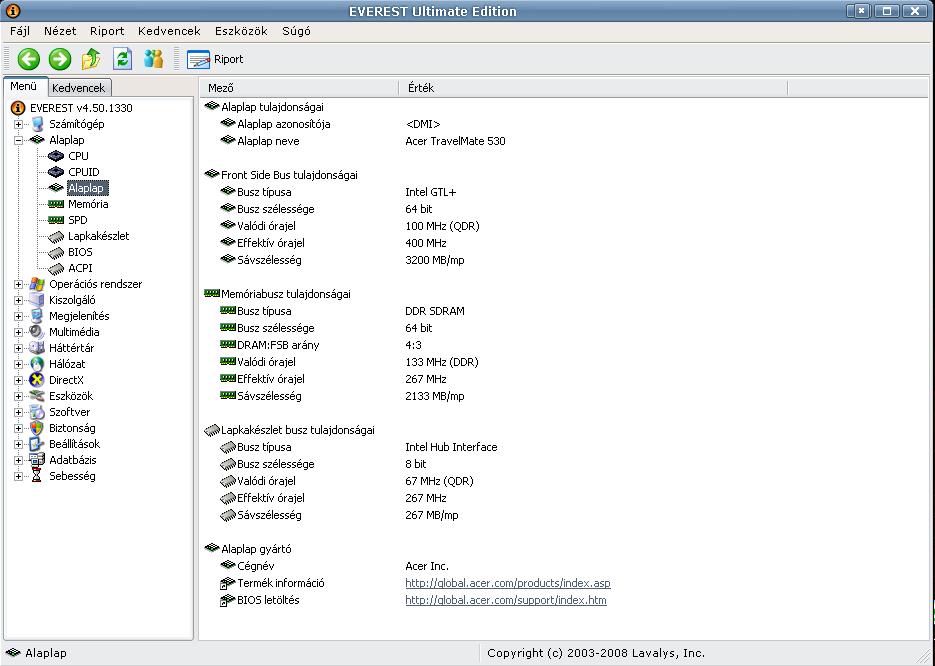The image size is (935, 666).
Task: Open the Súgó menu
Action: tap(296, 31)
